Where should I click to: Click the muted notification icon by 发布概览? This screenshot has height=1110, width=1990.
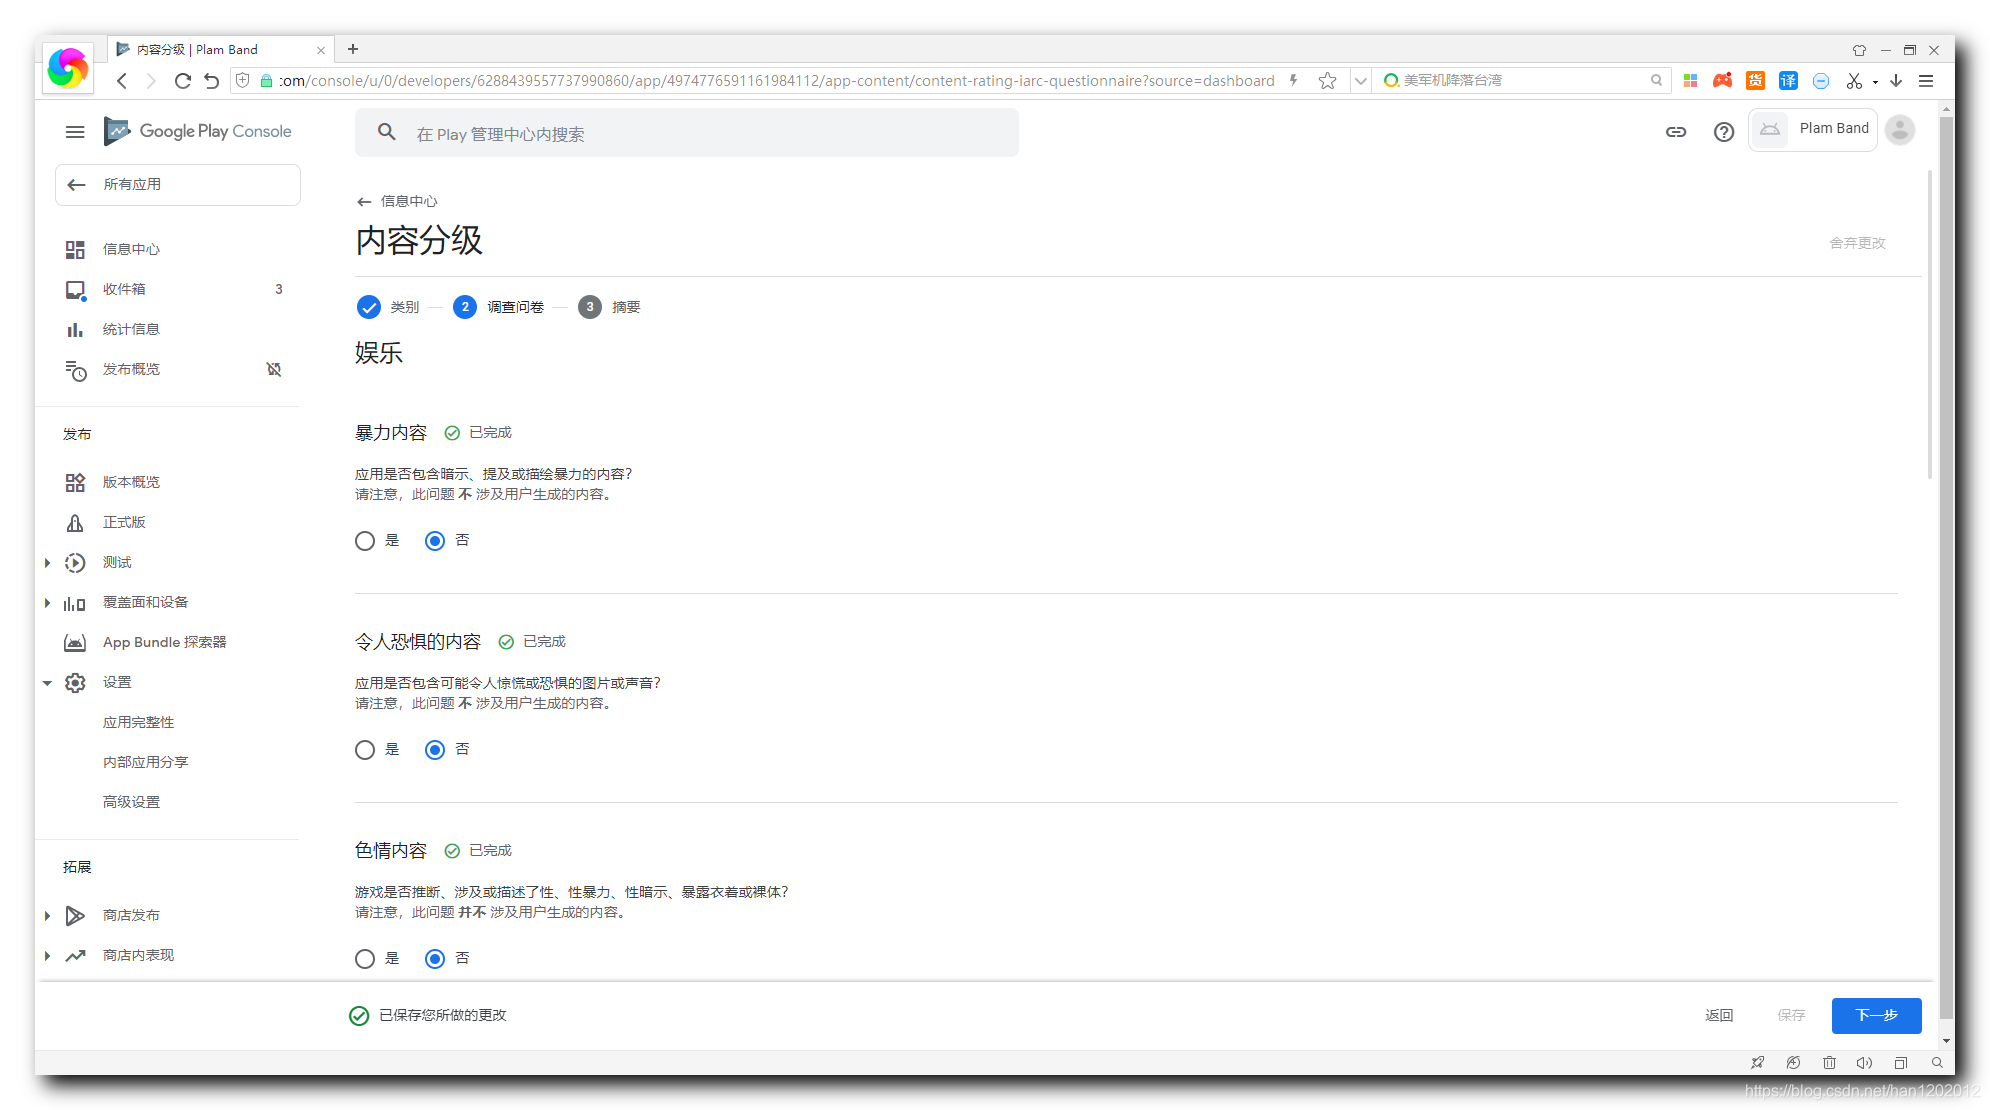(x=274, y=369)
